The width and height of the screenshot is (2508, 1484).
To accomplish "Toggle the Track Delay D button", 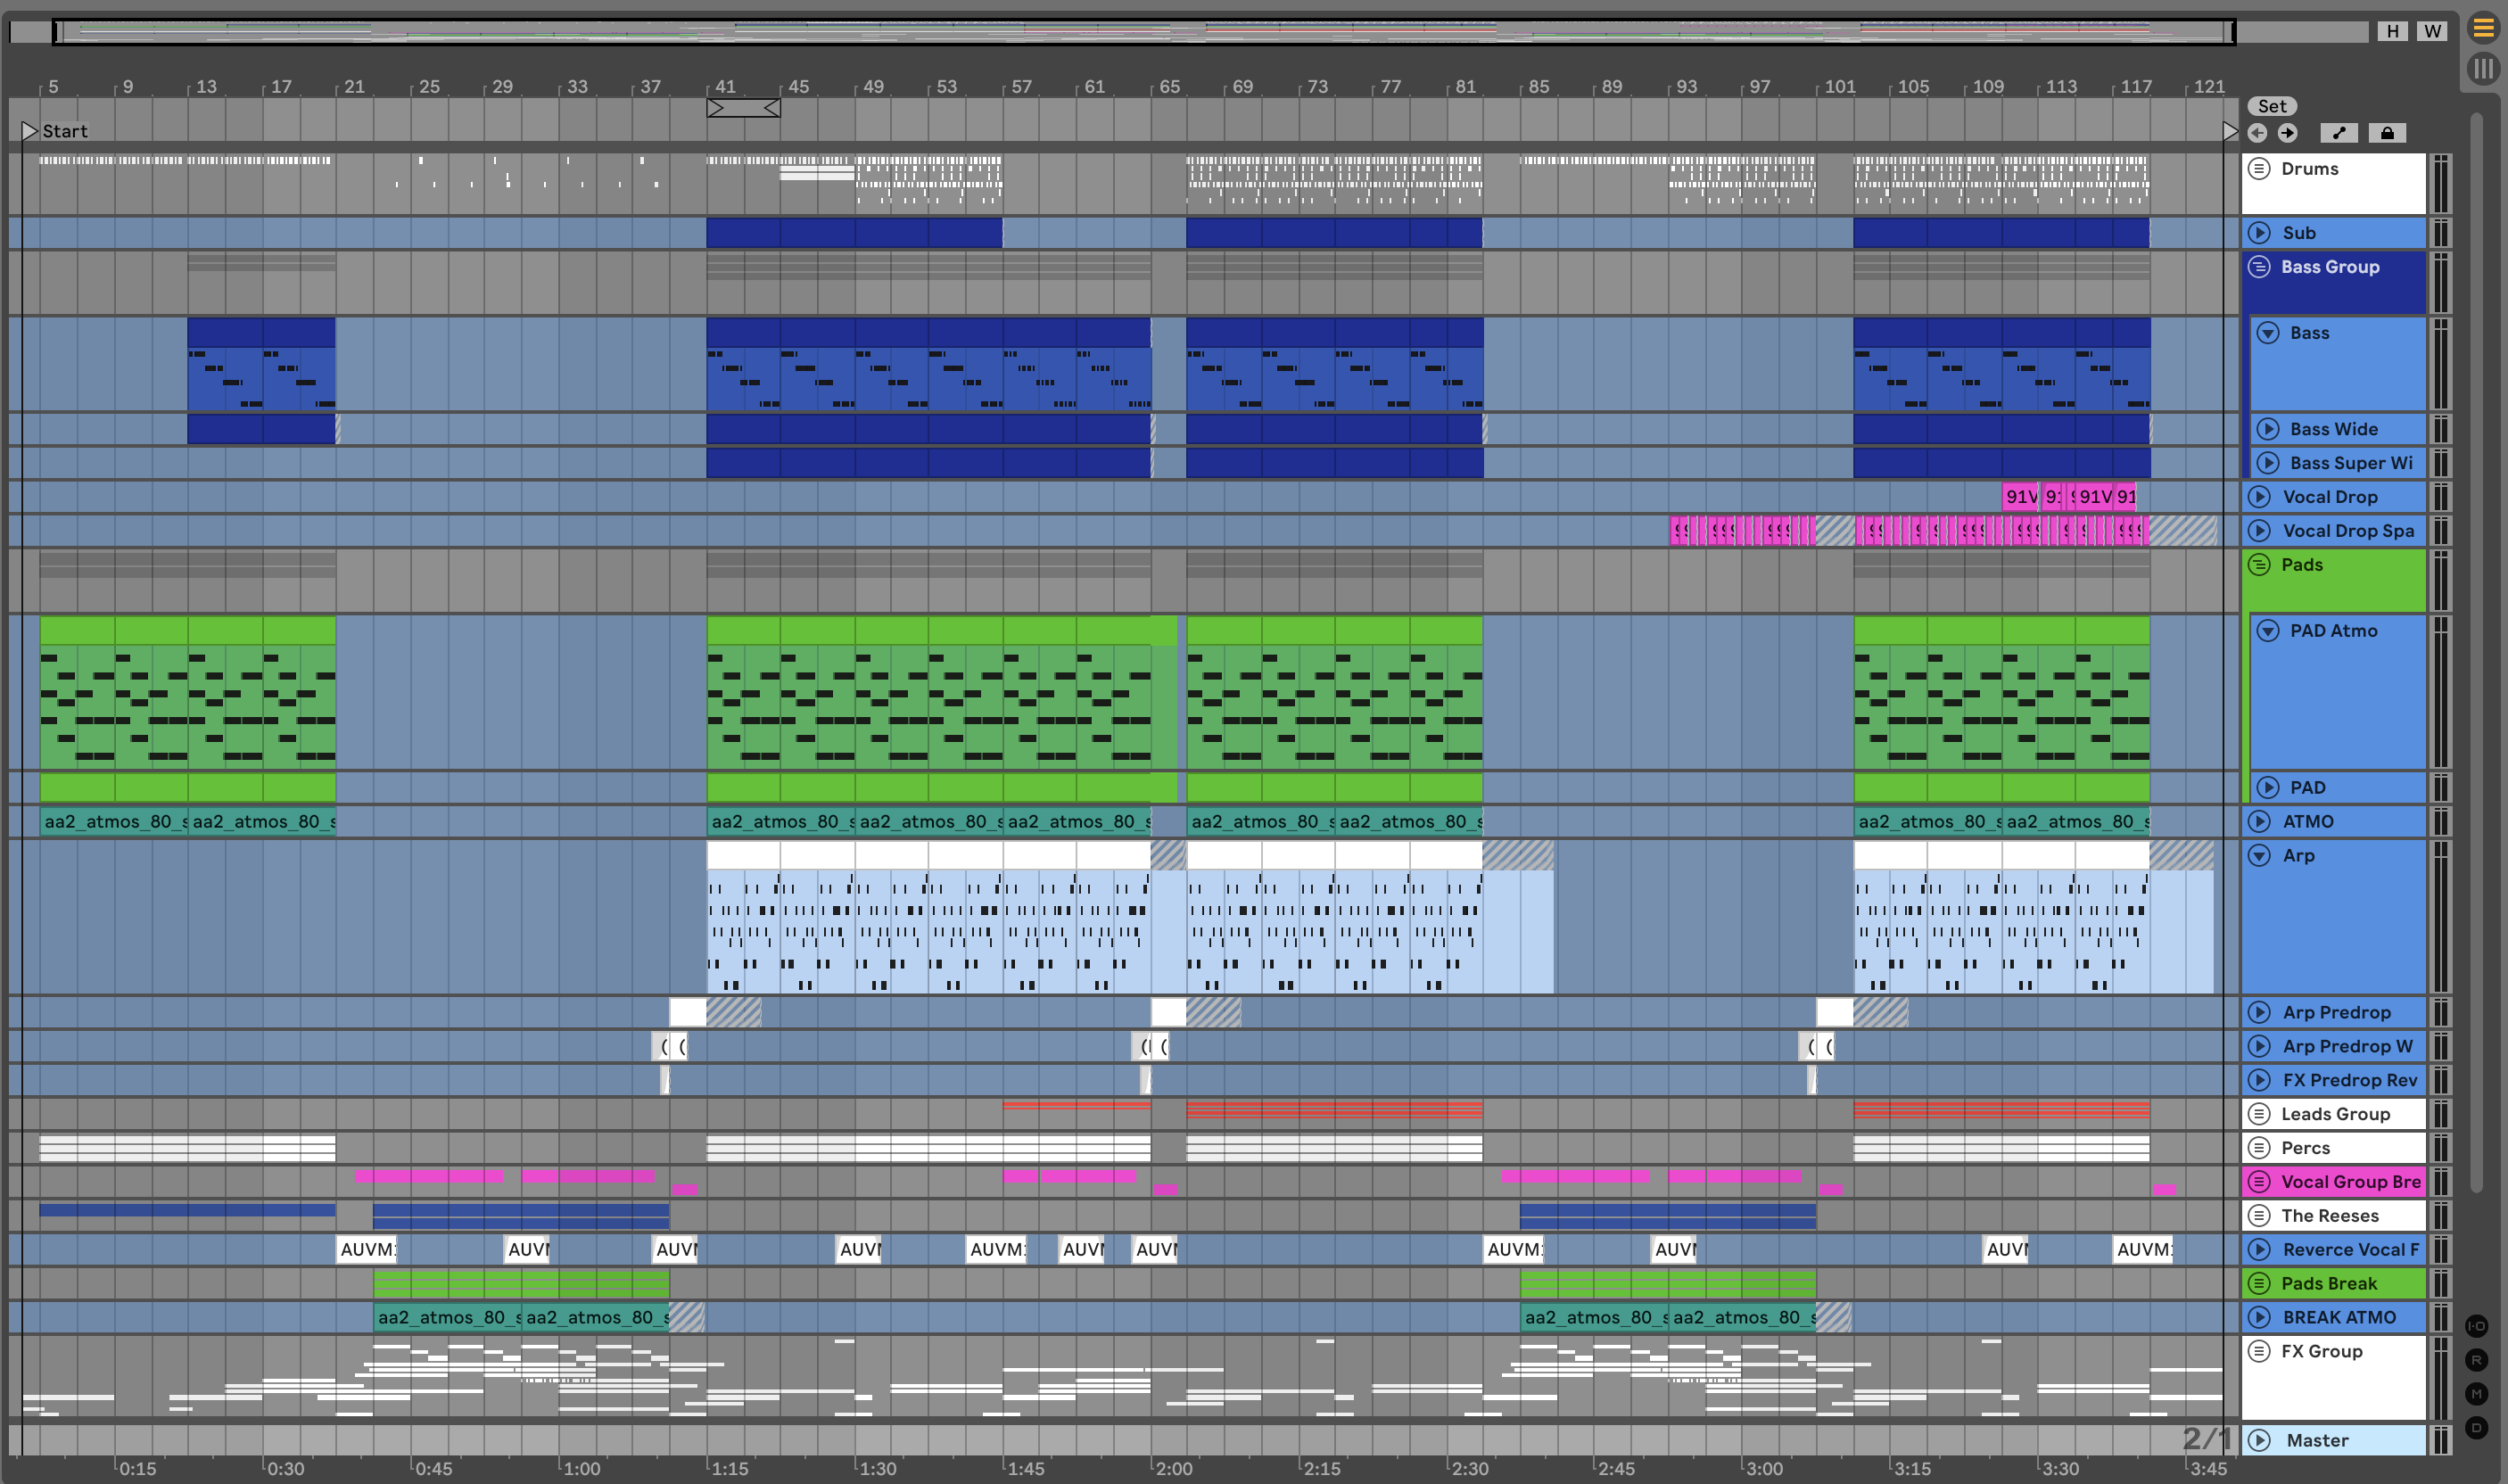I will click(2476, 1428).
